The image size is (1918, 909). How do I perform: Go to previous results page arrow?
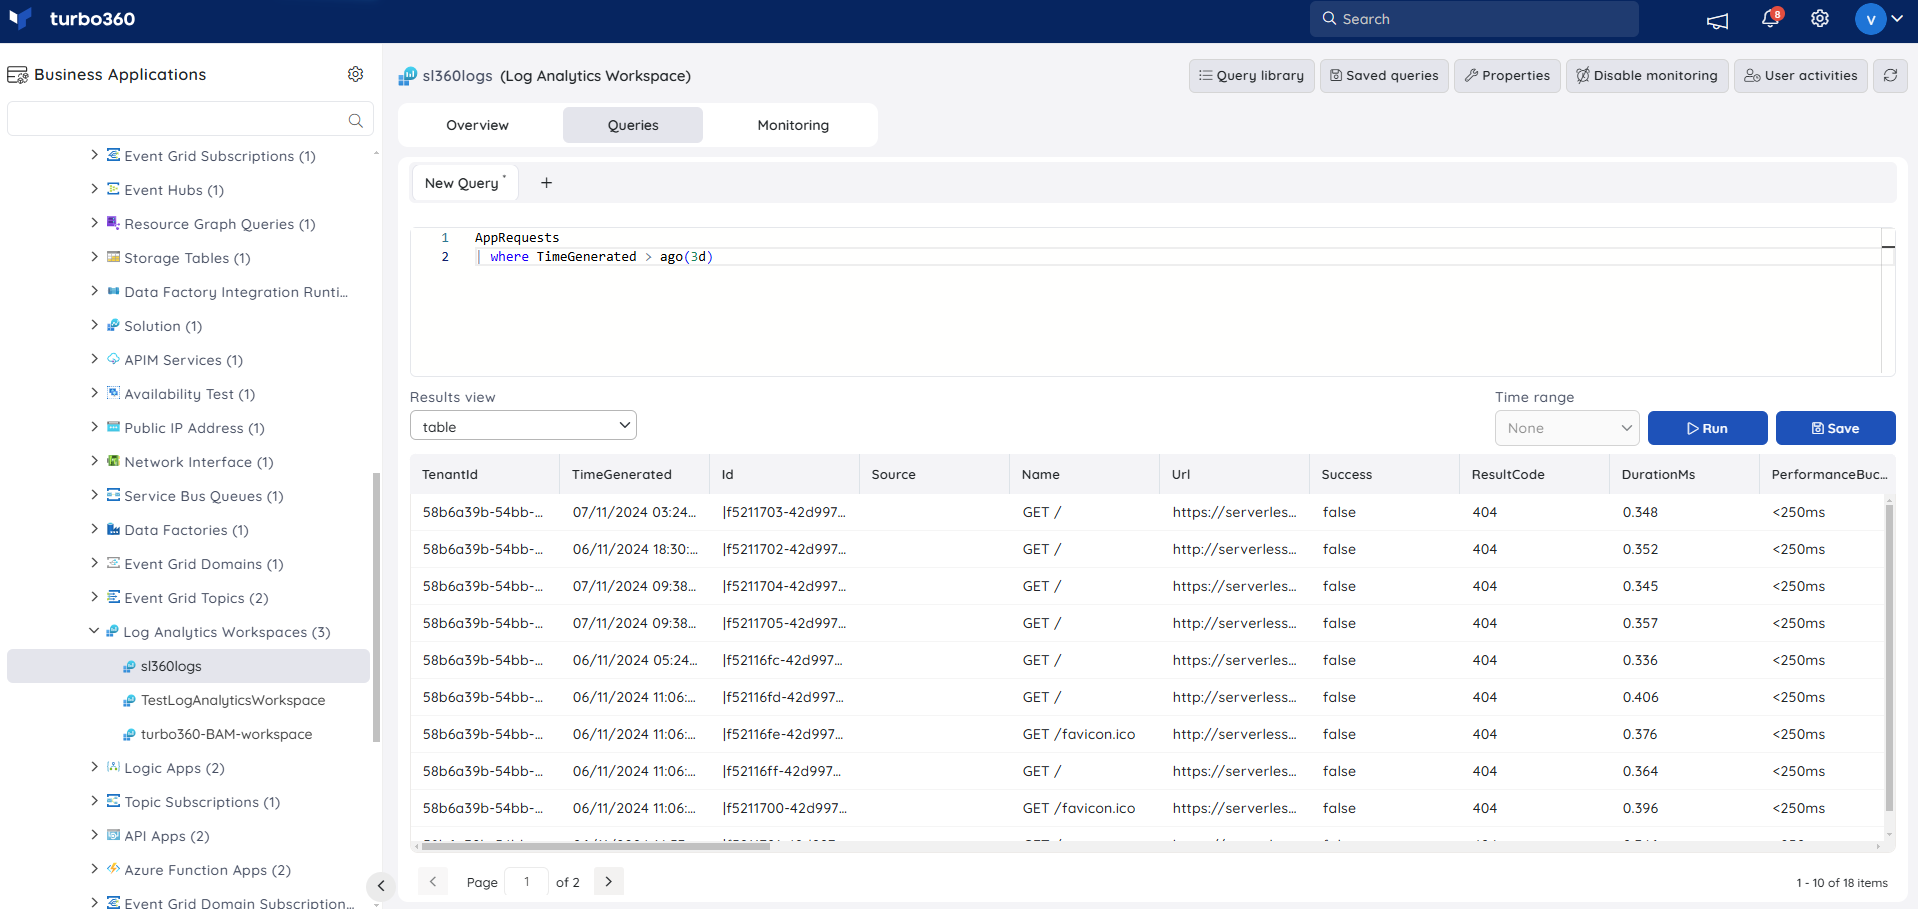pyautogui.click(x=433, y=881)
